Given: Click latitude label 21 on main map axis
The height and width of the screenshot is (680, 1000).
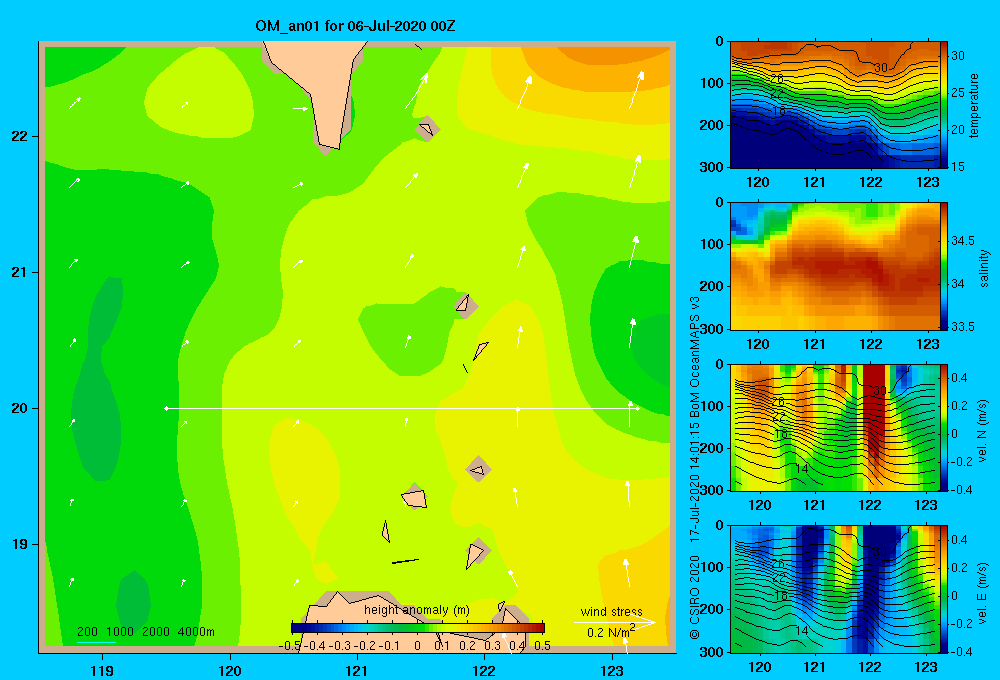Looking at the screenshot, I should [20, 272].
